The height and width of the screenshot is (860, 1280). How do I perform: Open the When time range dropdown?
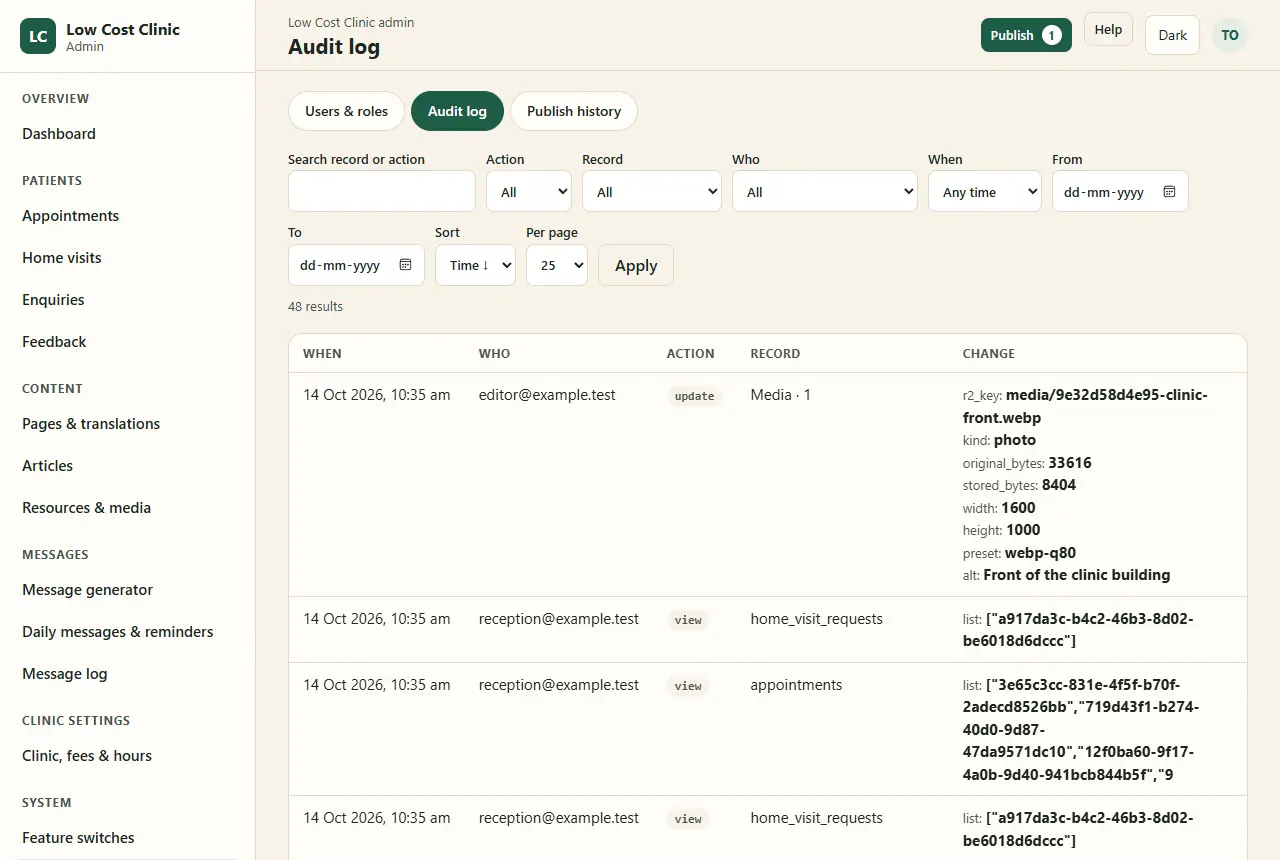point(985,191)
